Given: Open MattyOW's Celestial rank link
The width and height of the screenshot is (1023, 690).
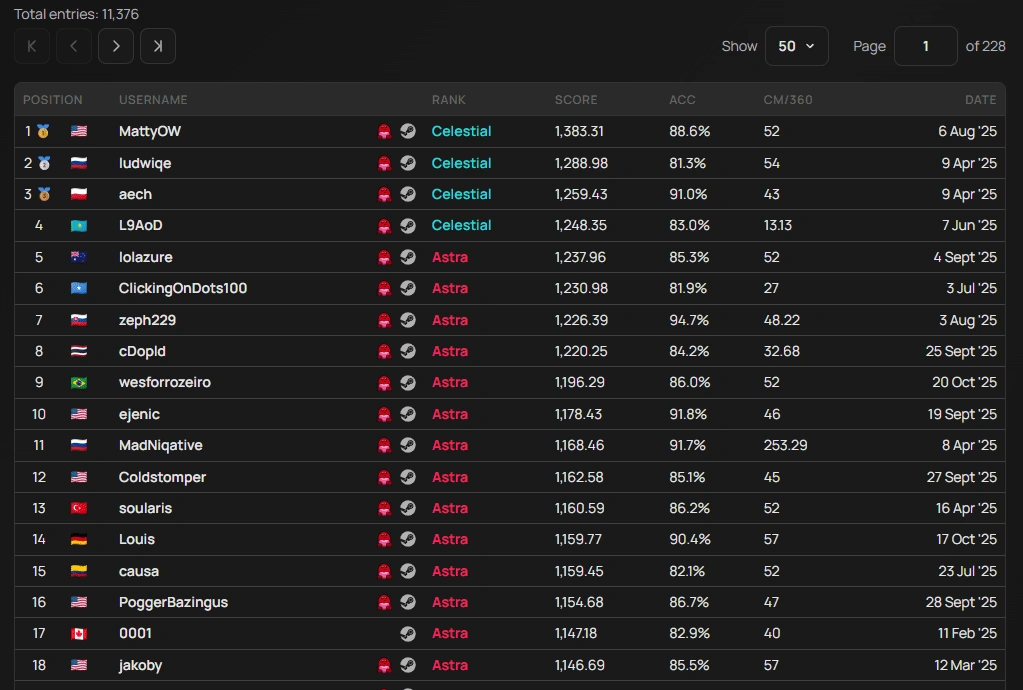Looking at the screenshot, I should [x=462, y=131].
